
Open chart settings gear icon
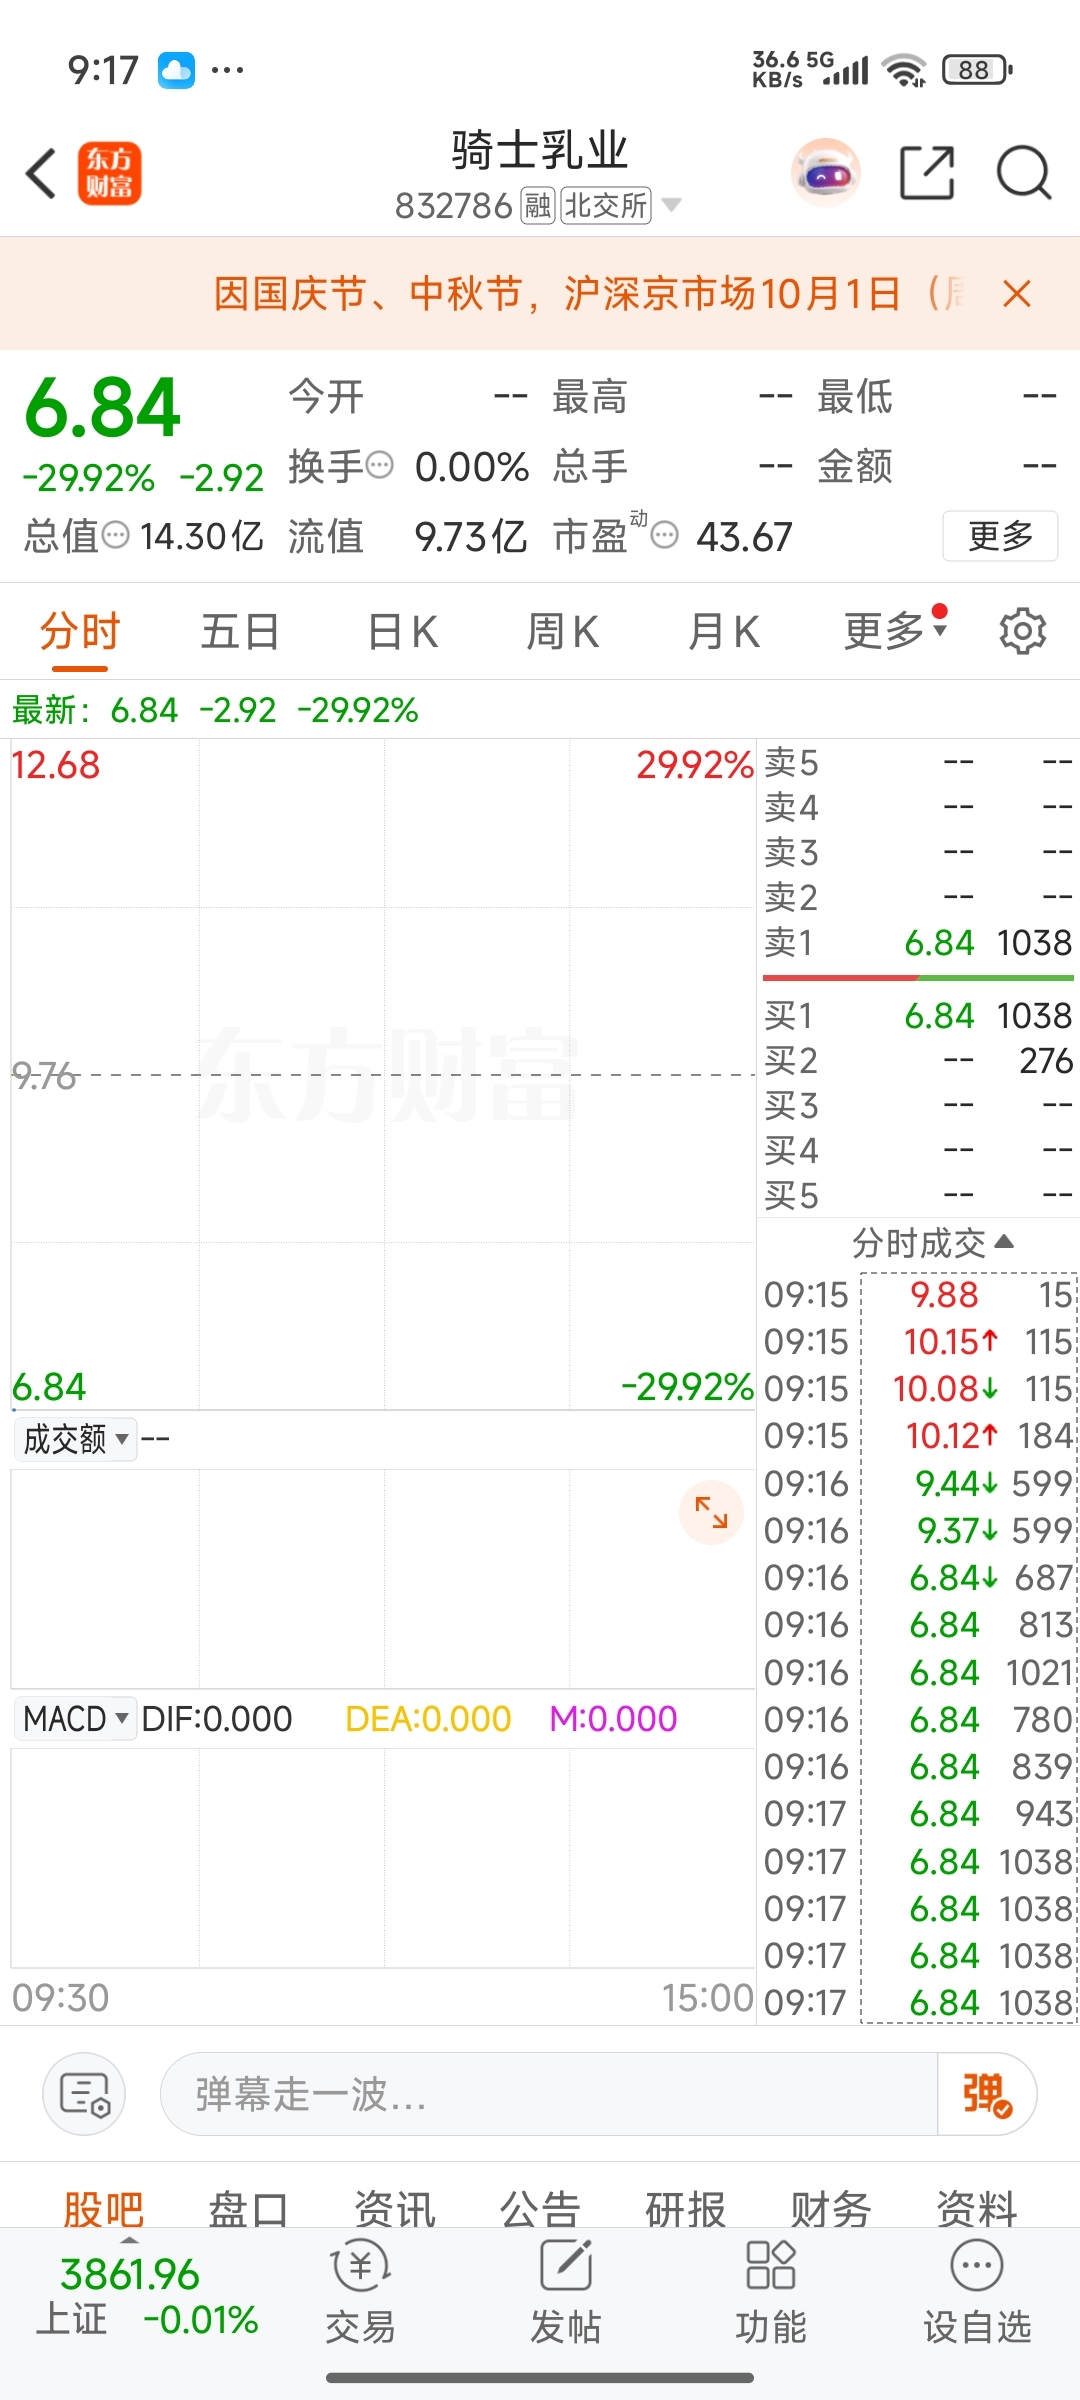1023,631
